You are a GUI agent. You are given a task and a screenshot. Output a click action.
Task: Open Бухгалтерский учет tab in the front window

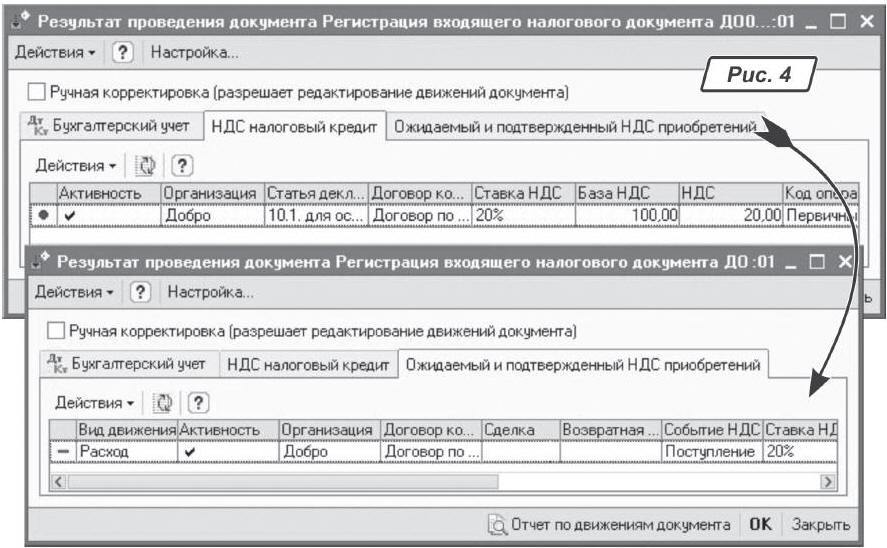[x=127, y=365]
